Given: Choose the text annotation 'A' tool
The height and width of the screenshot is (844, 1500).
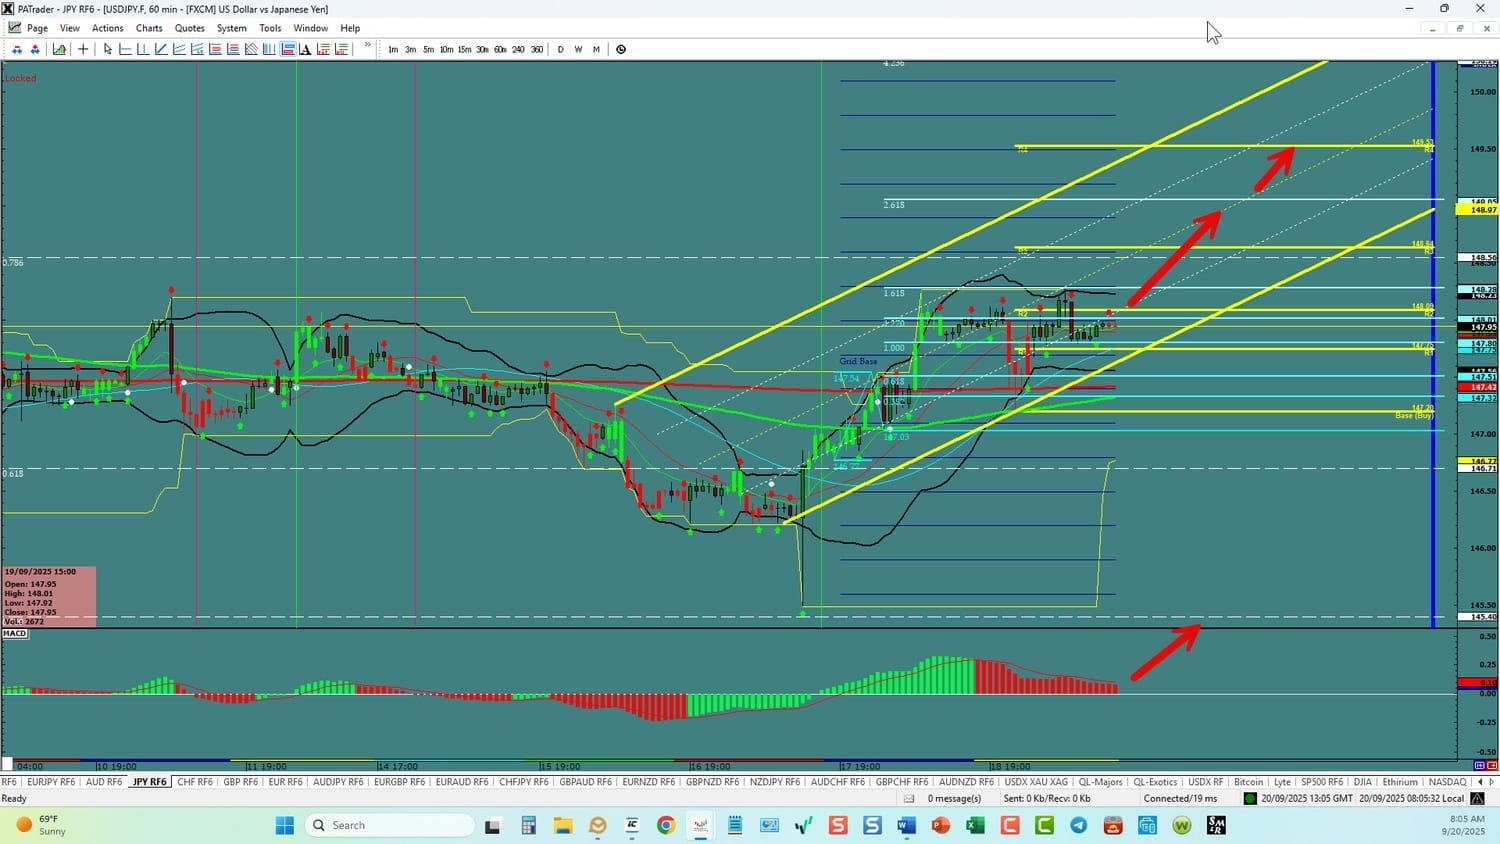Looking at the screenshot, I should click(x=305, y=49).
